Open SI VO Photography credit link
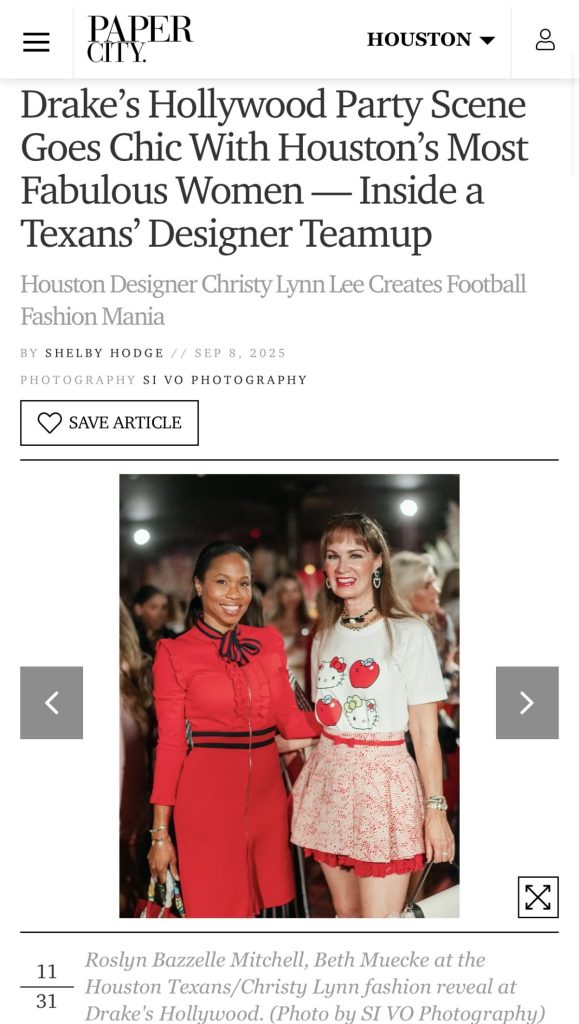The height and width of the screenshot is (1024, 579). pyautogui.click(x=225, y=380)
